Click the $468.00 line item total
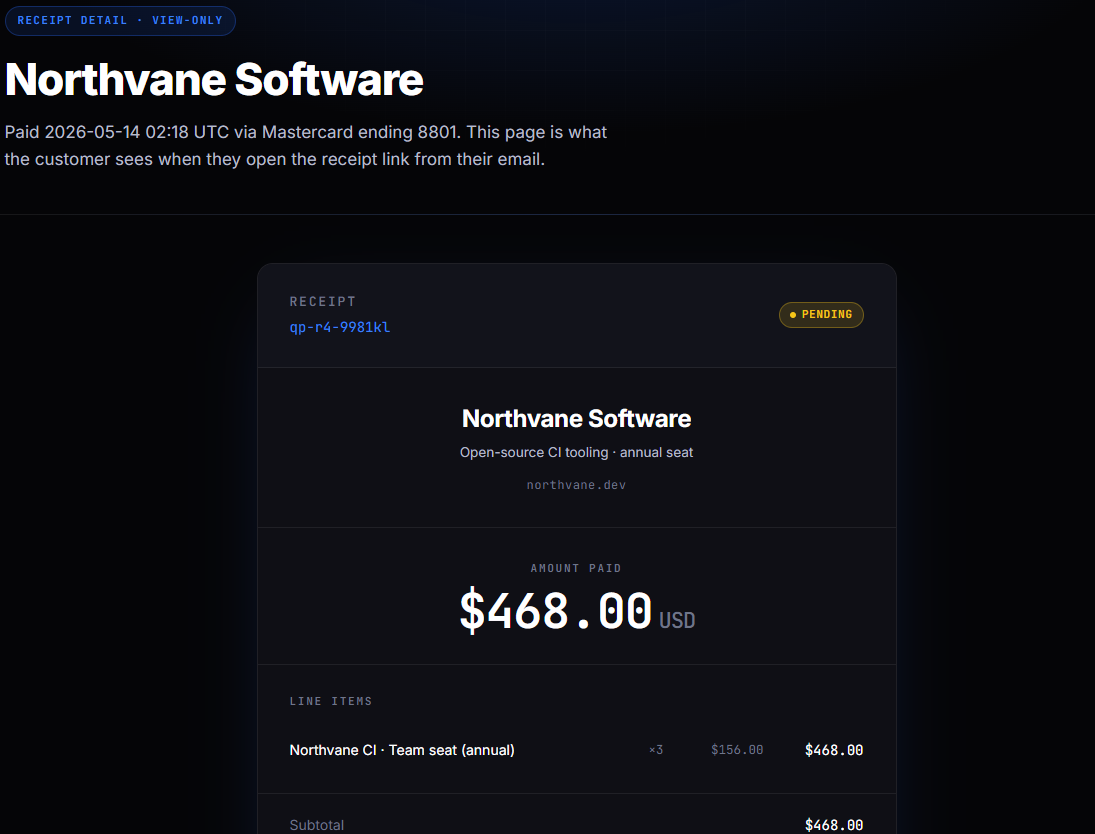Screen dimensions: 1095x834 click(834, 750)
